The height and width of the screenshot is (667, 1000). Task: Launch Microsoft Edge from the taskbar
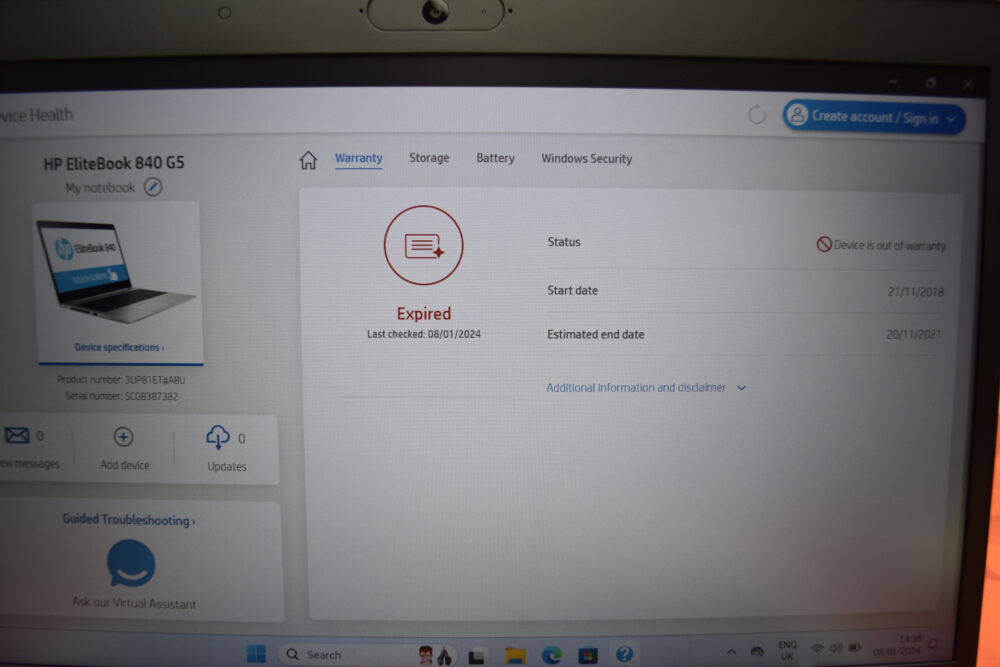552,655
